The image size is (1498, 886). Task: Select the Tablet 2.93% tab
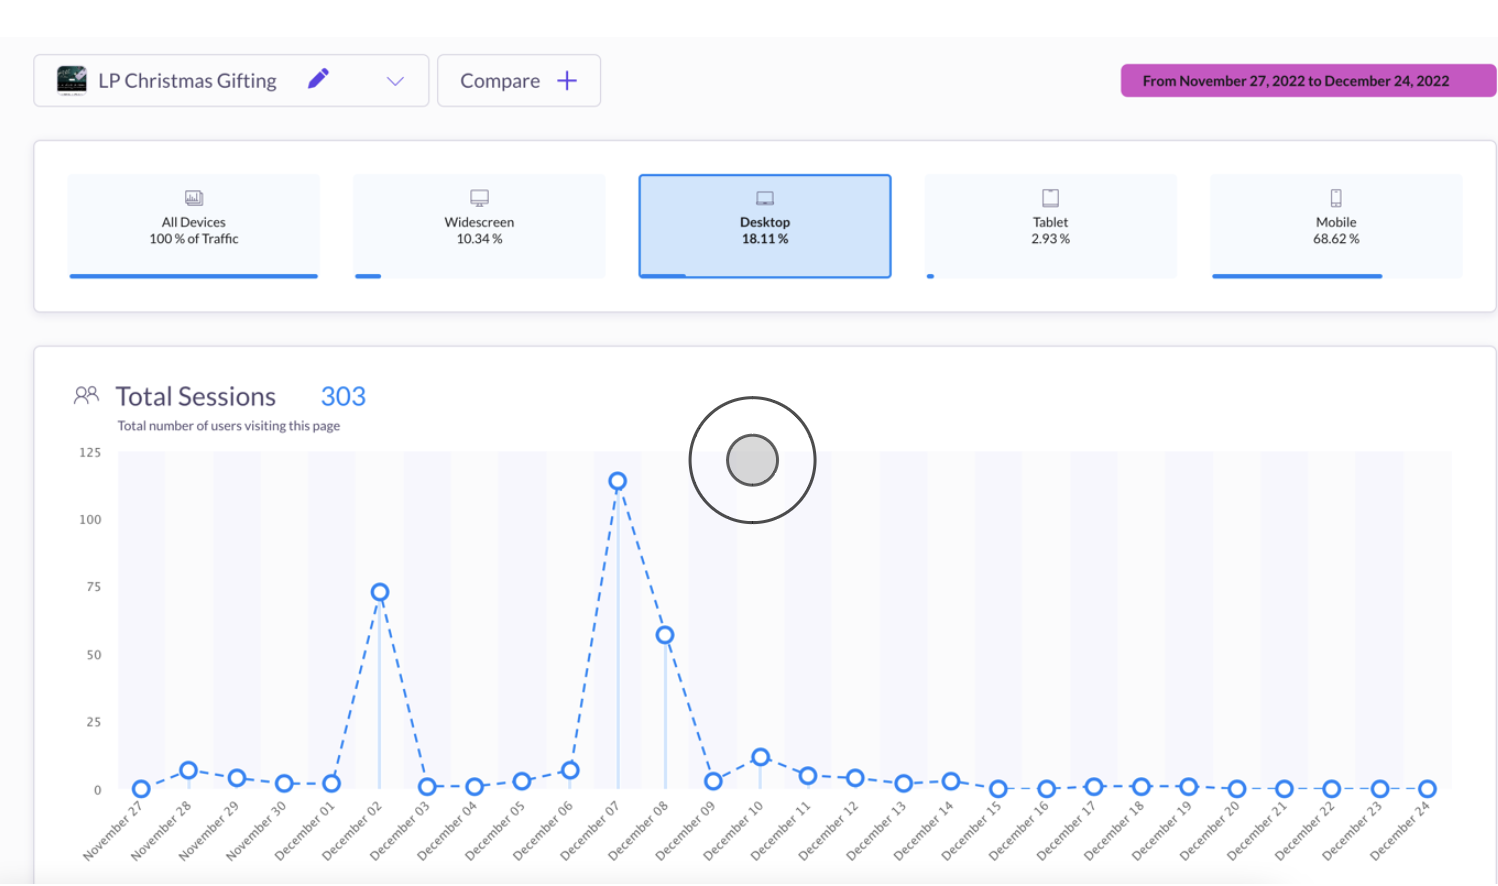pos(1051,226)
